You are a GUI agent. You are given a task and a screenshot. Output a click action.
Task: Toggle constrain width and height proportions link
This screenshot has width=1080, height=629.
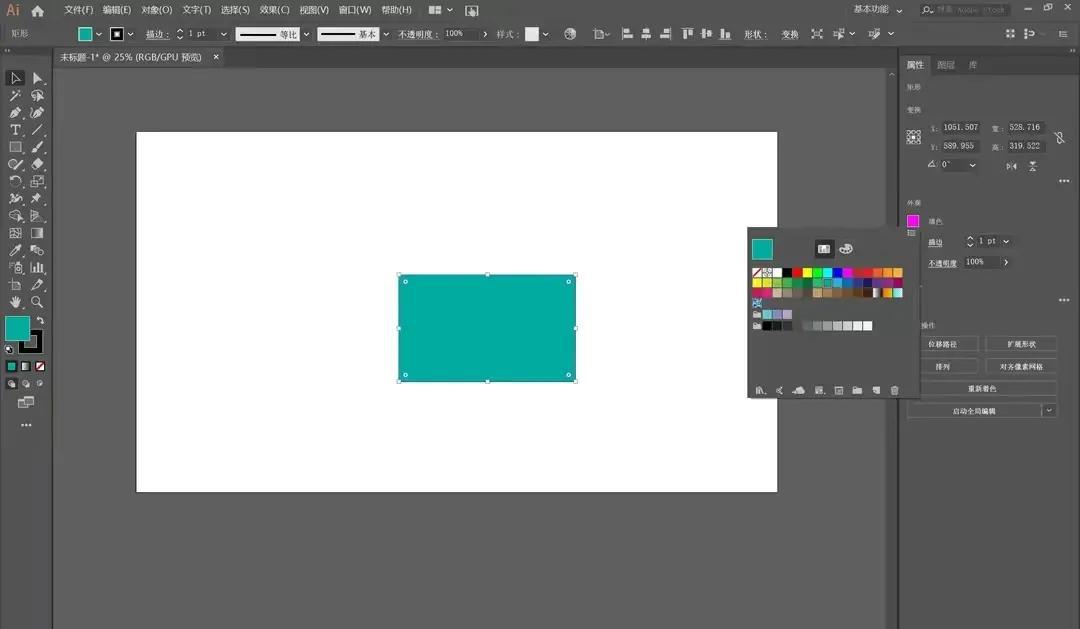[x=1059, y=137]
